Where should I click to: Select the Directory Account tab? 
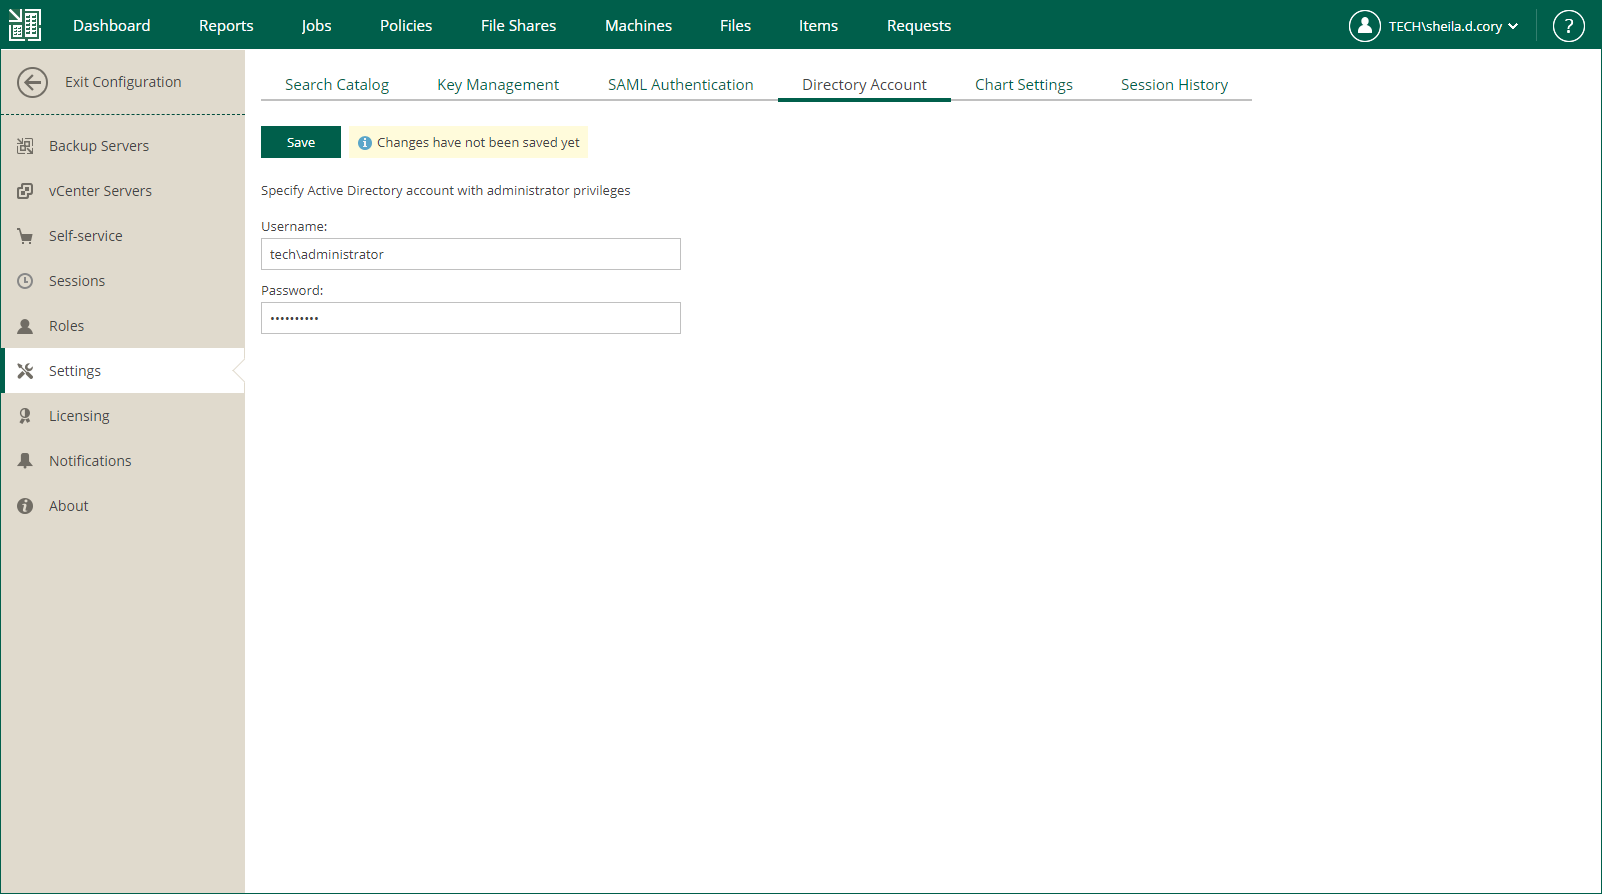(864, 85)
